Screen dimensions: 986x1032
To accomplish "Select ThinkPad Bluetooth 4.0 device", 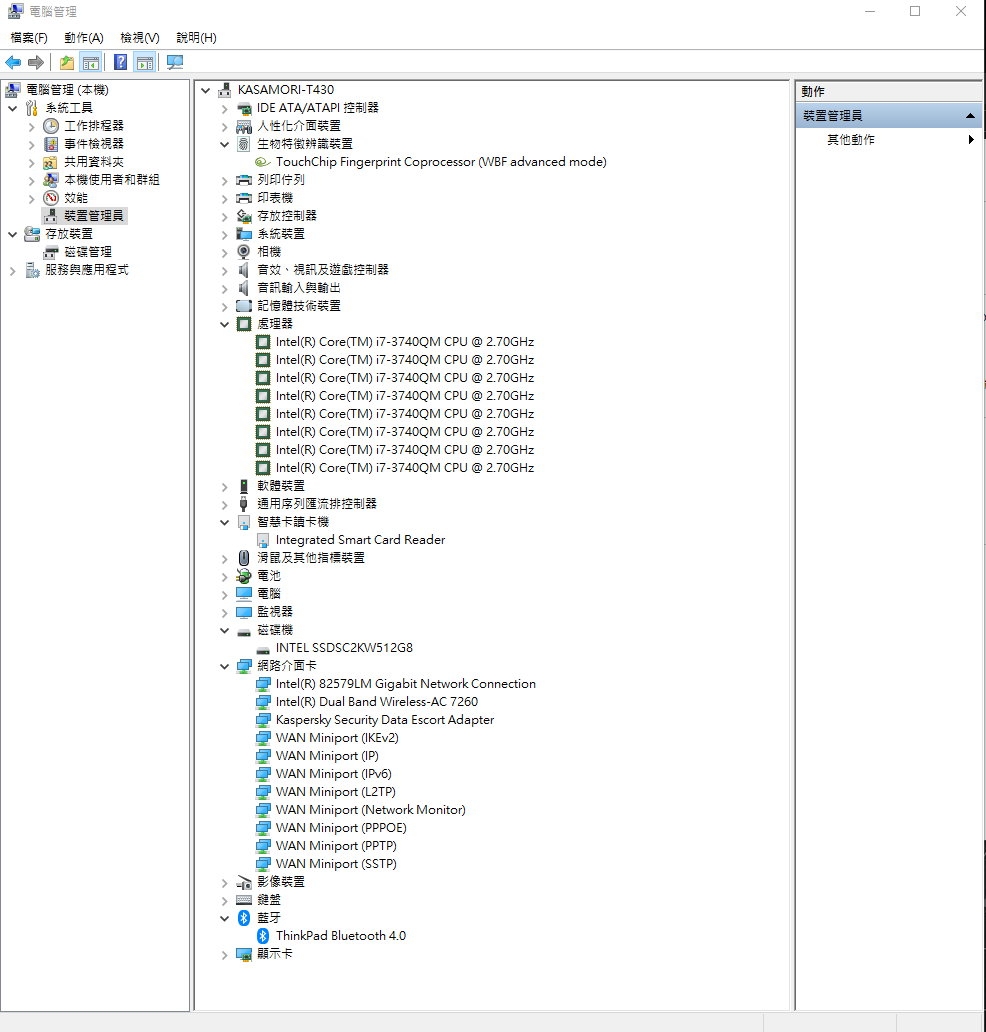I will tap(340, 936).
